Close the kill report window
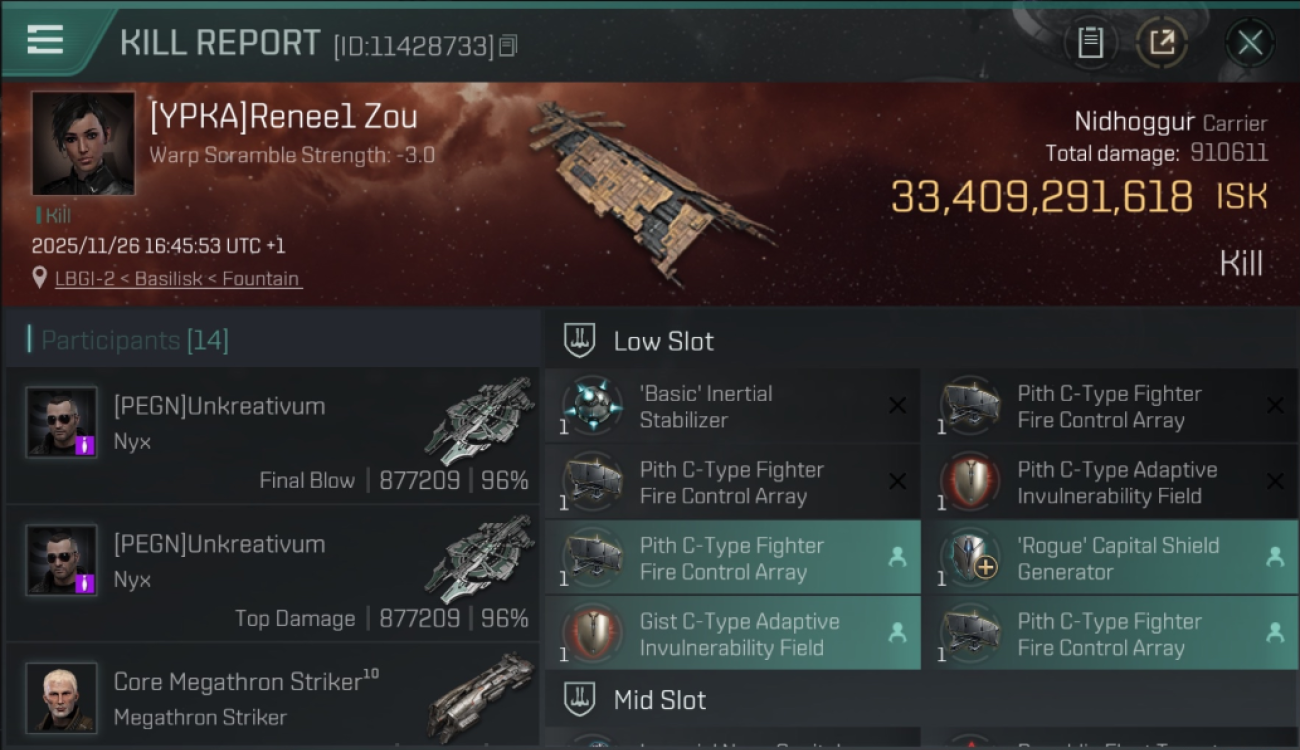 [x=1249, y=43]
